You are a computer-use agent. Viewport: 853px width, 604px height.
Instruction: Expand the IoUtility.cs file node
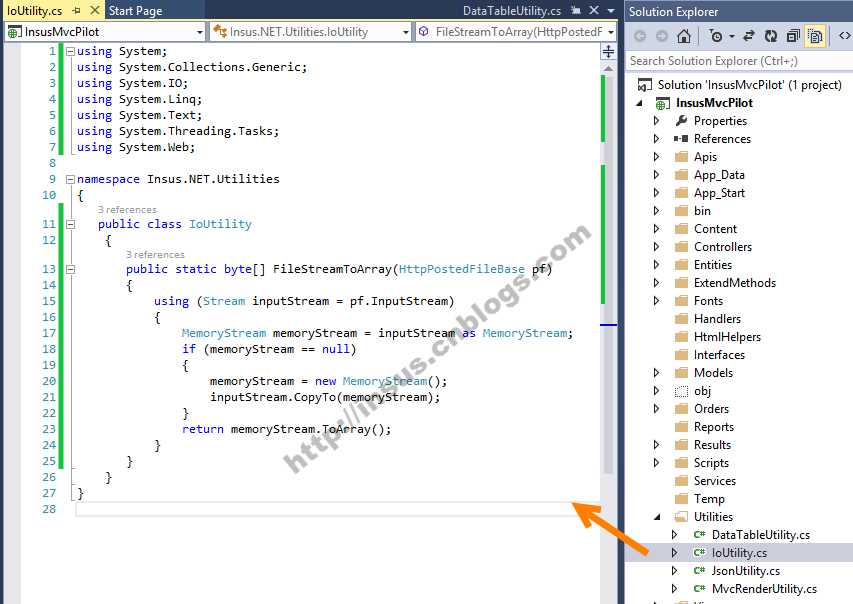click(x=675, y=552)
